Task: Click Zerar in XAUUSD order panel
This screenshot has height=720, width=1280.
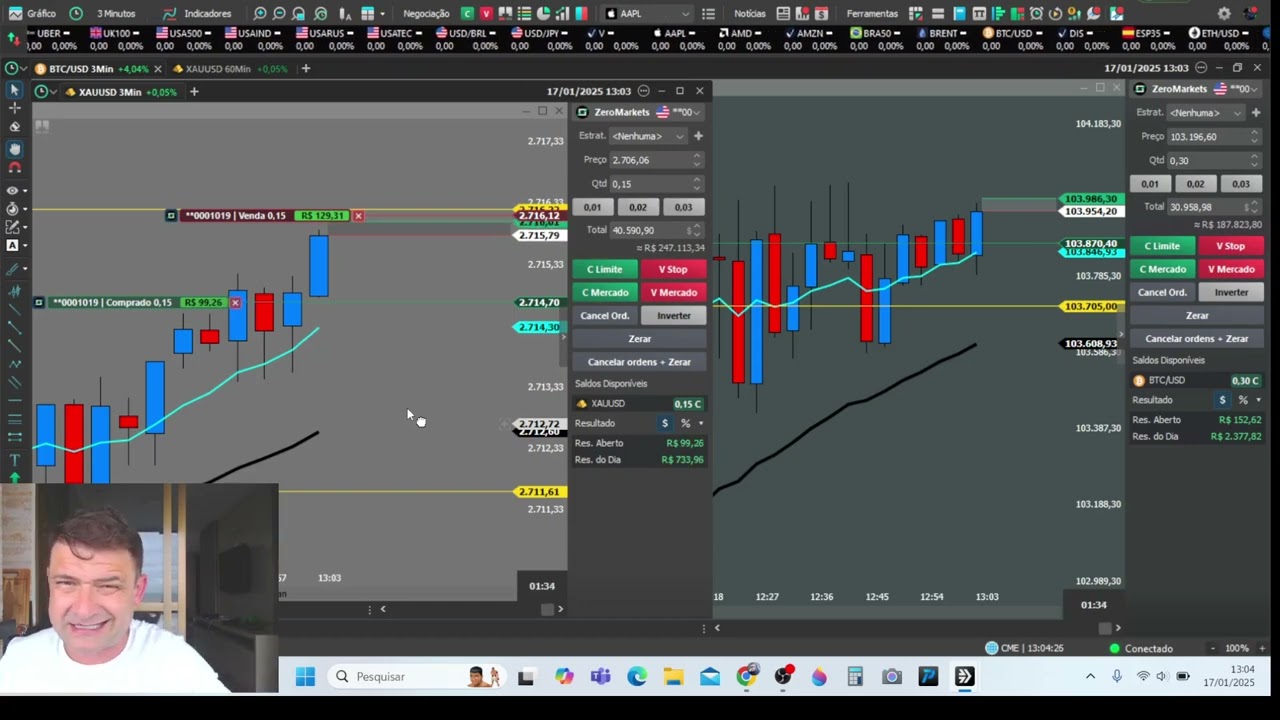Action: coord(639,339)
